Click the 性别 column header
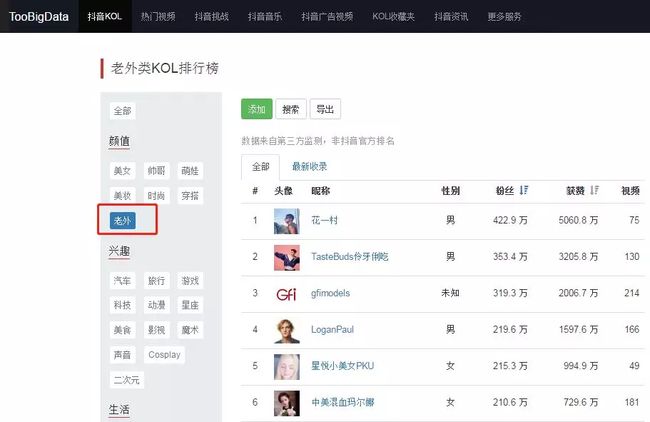Screen dimensions: 650x422 click(x=450, y=191)
